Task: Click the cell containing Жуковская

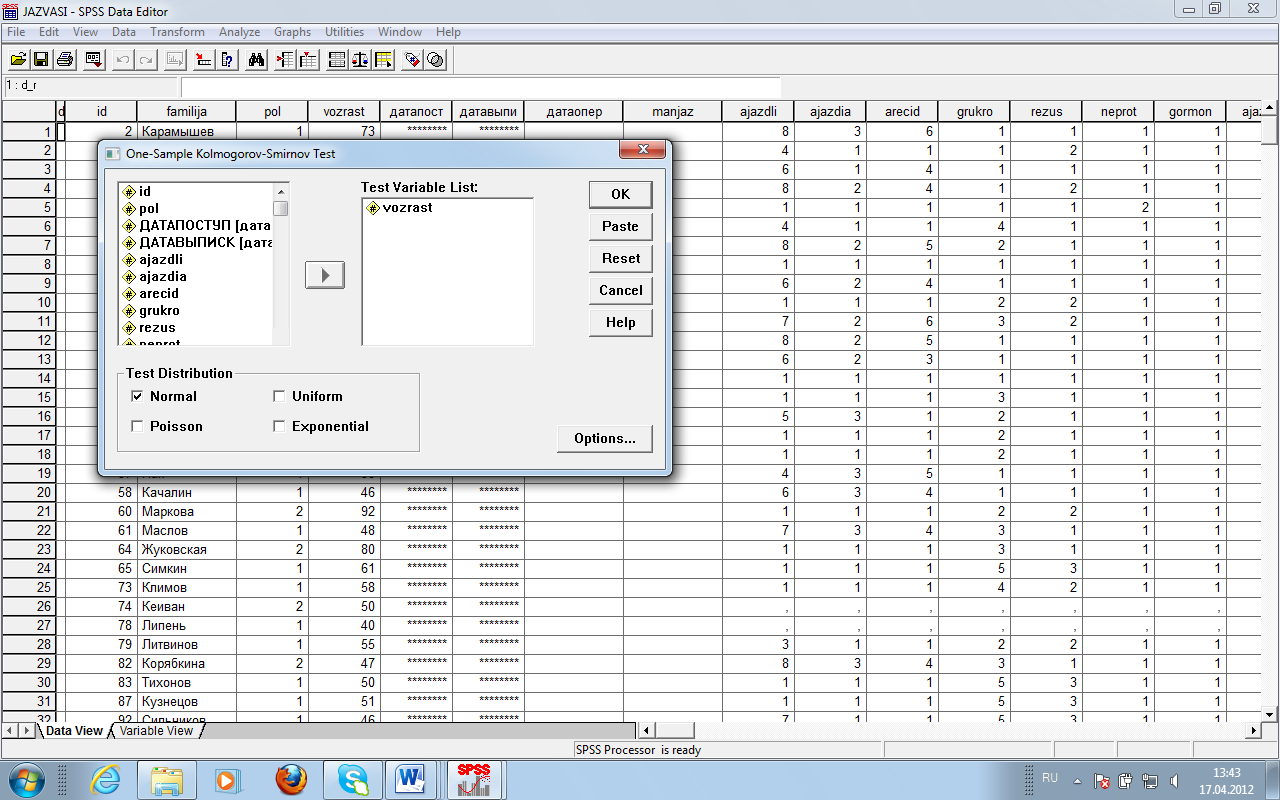Action: click(x=186, y=549)
